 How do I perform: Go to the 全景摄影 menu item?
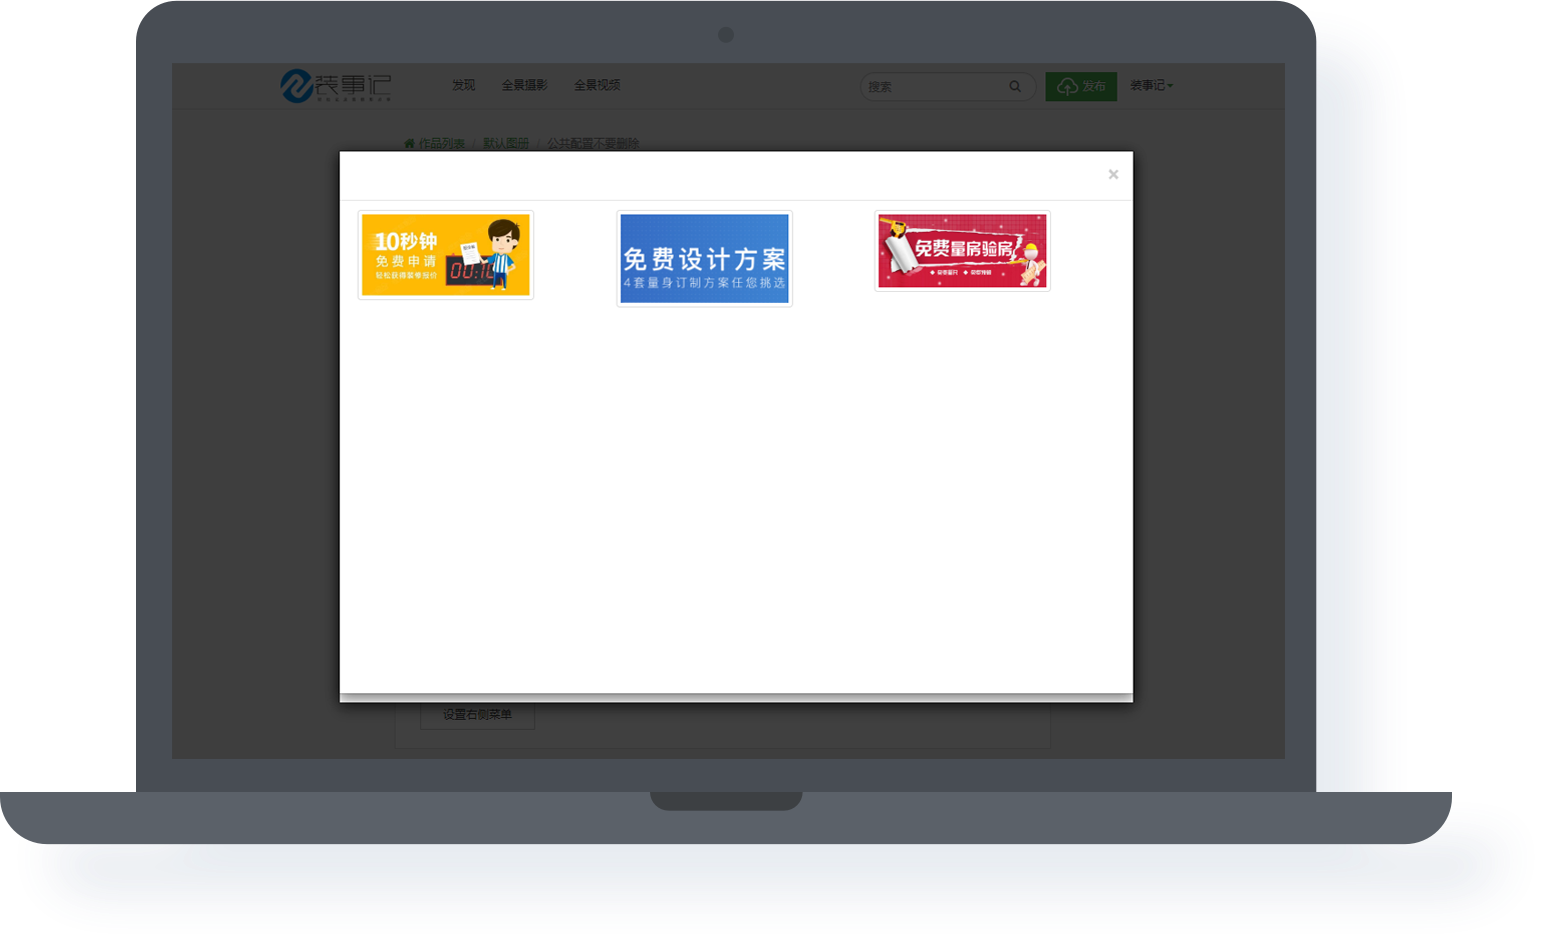[524, 86]
